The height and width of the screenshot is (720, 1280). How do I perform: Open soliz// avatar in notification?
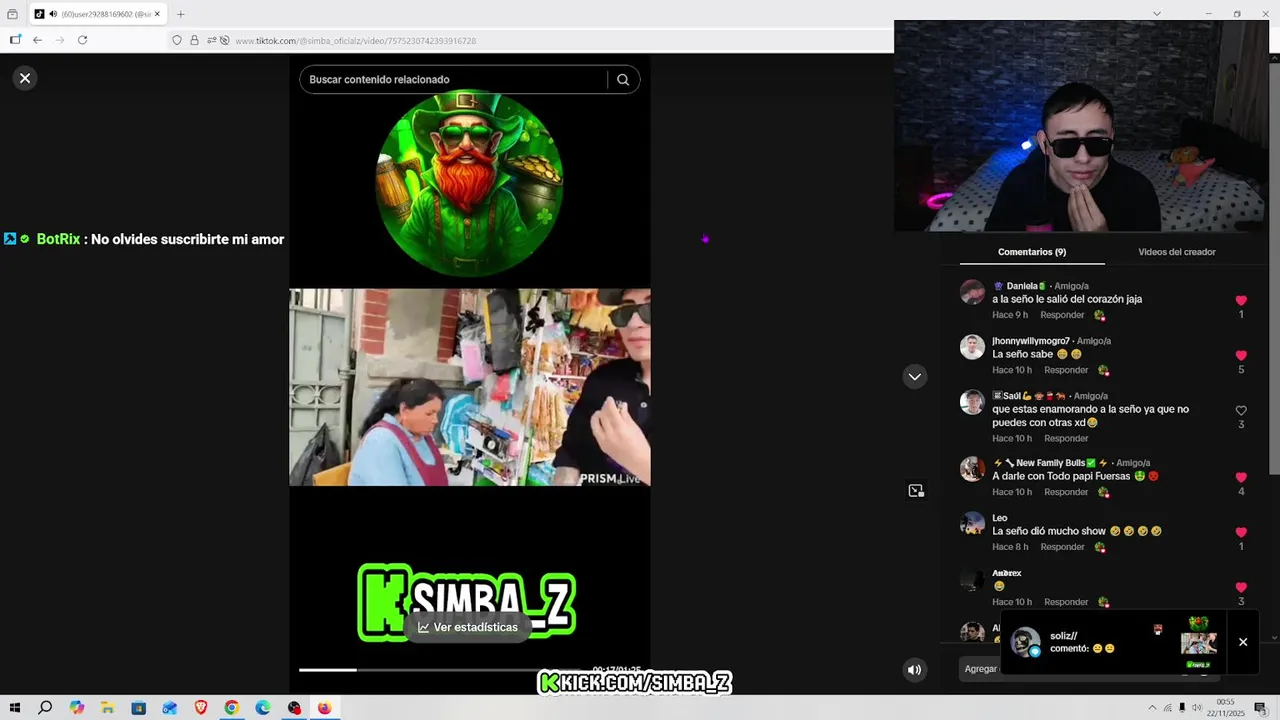[x=1025, y=642]
